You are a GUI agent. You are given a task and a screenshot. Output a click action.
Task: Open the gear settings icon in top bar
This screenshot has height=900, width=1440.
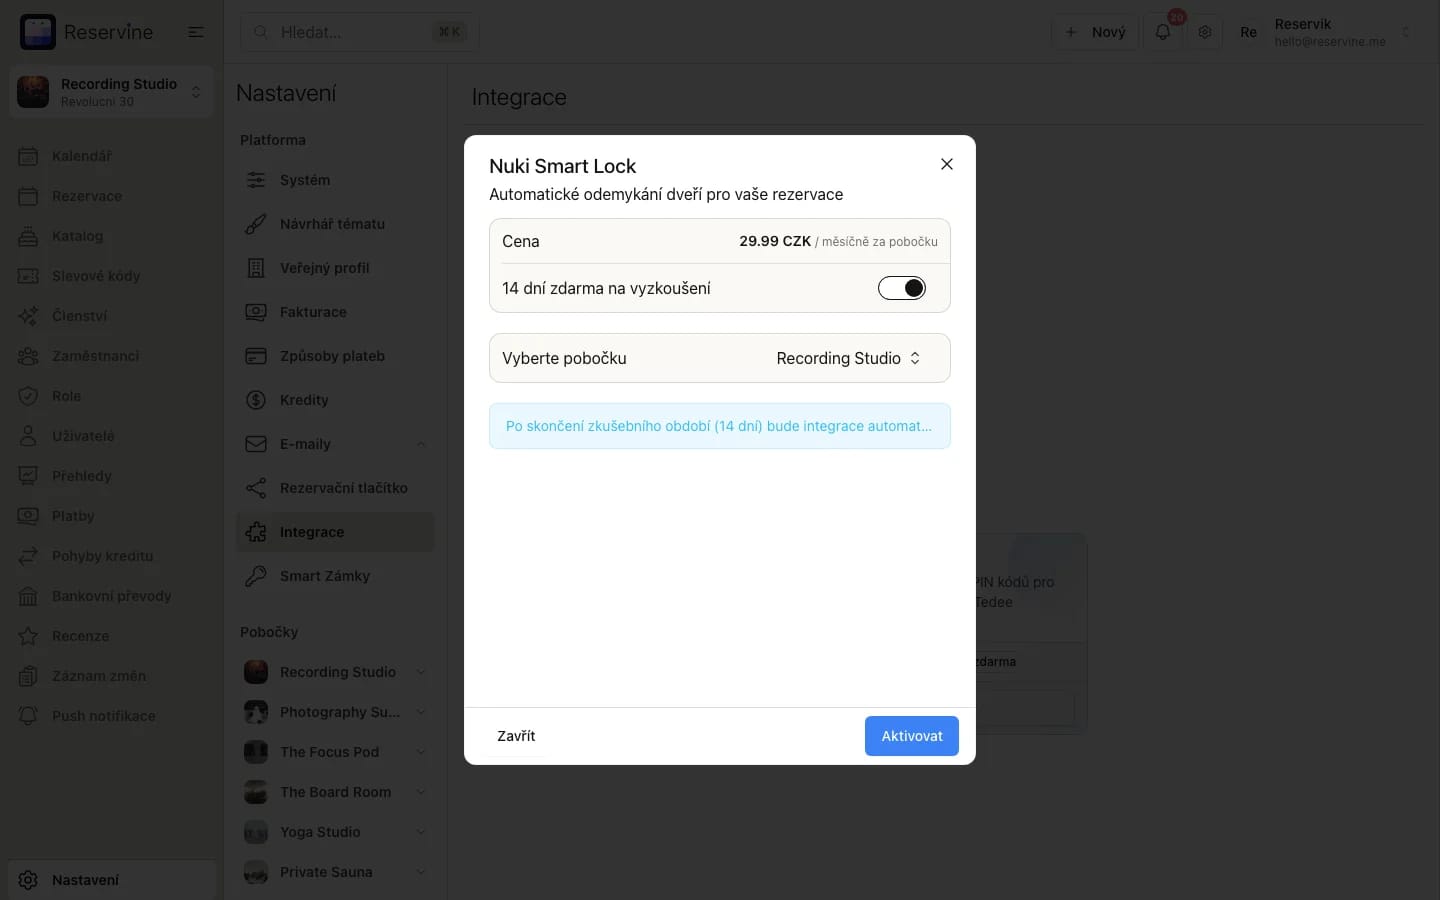click(x=1205, y=32)
